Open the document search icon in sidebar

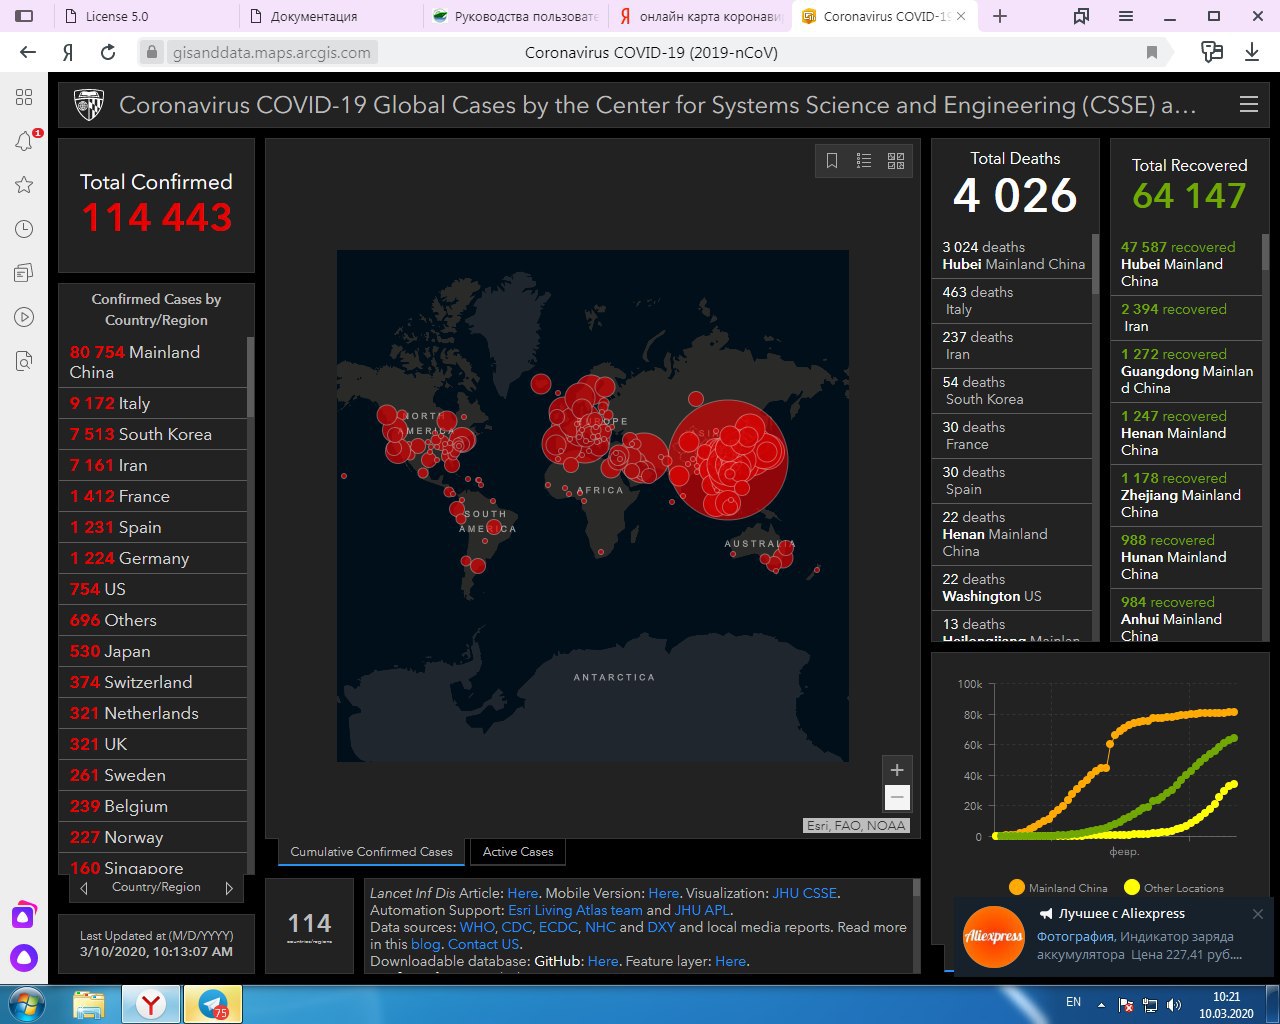coord(24,361)
